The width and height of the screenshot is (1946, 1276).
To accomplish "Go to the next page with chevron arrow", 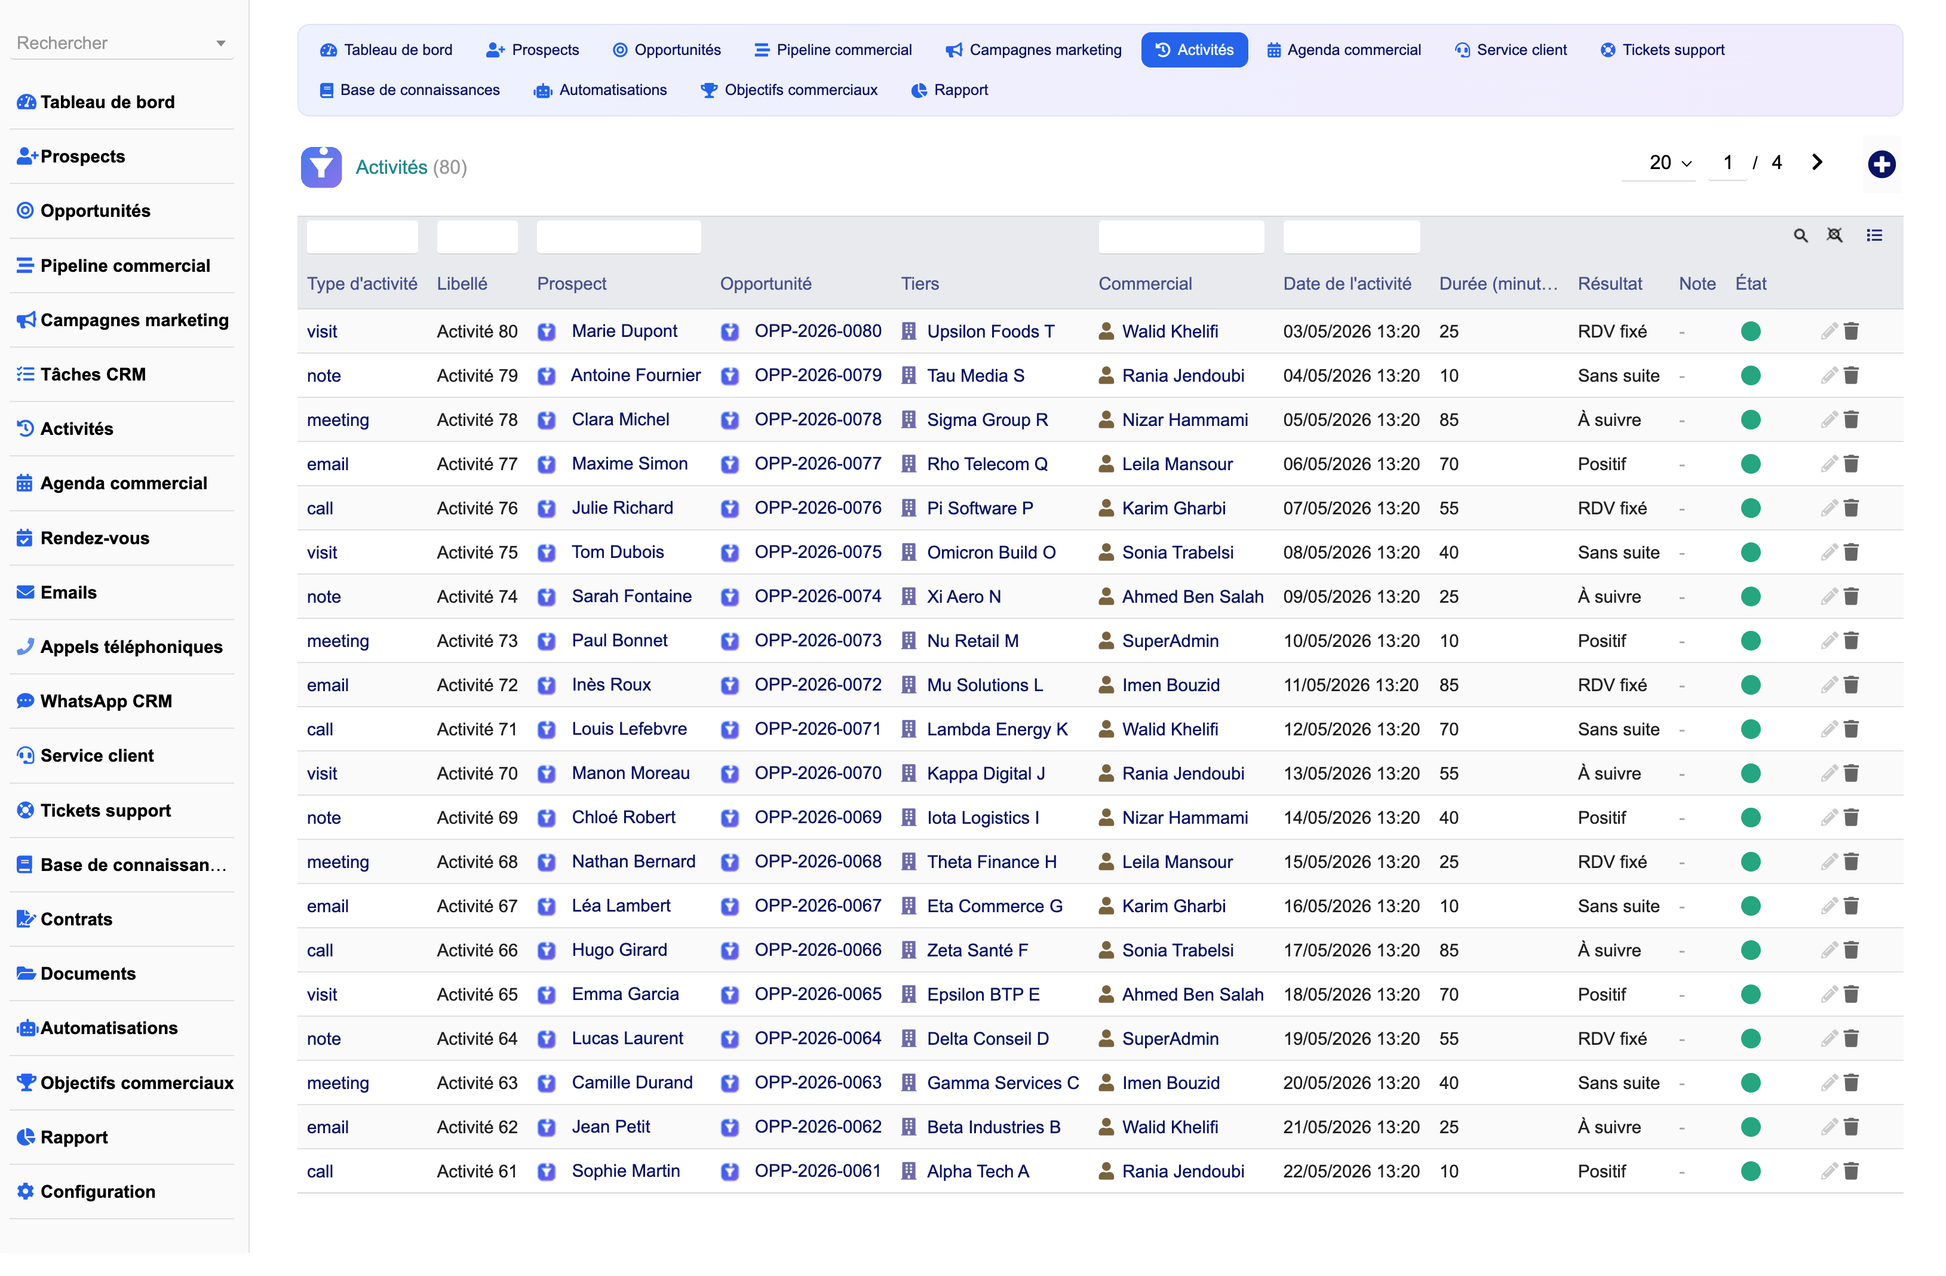I will (x=1817, y=162).
